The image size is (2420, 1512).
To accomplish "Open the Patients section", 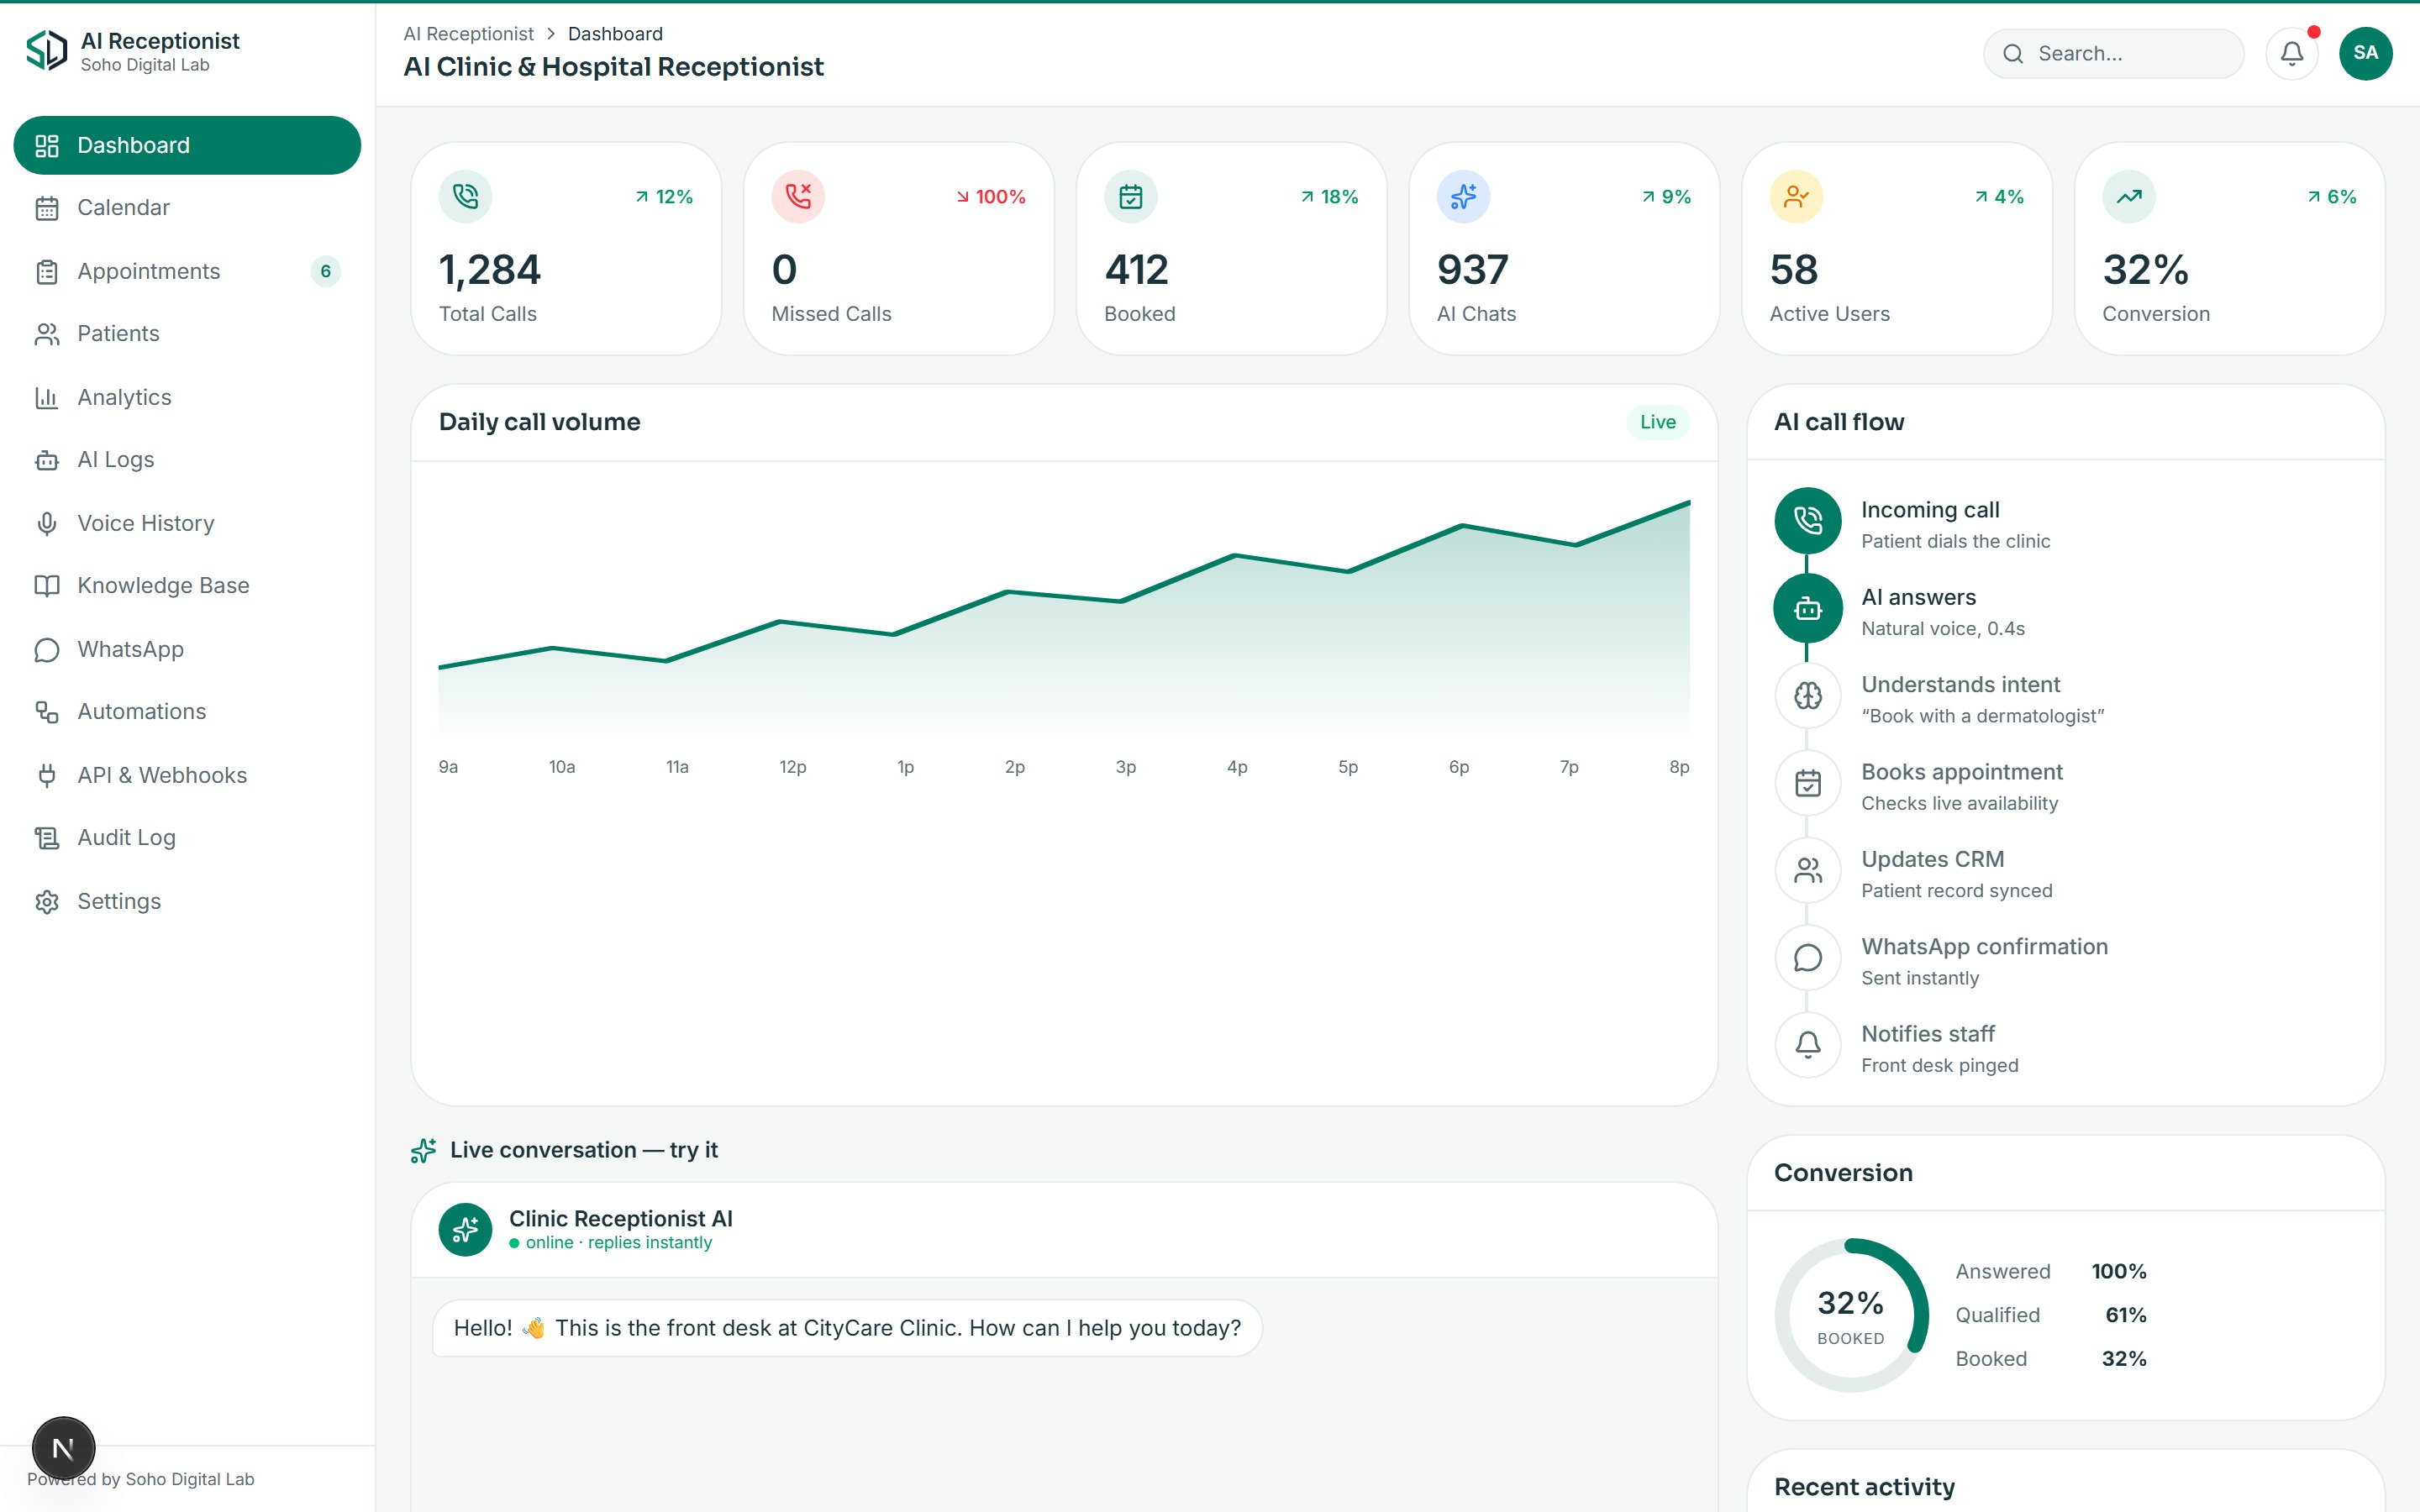I will pos(187,333).
